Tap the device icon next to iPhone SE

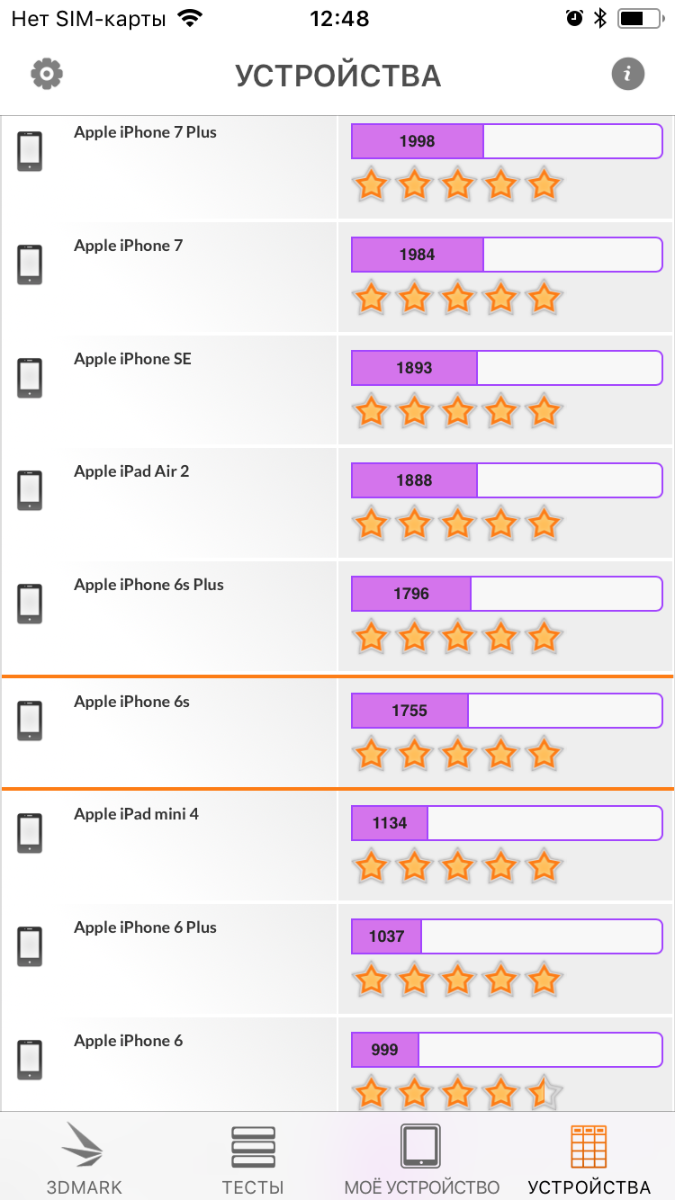[30, 378]
